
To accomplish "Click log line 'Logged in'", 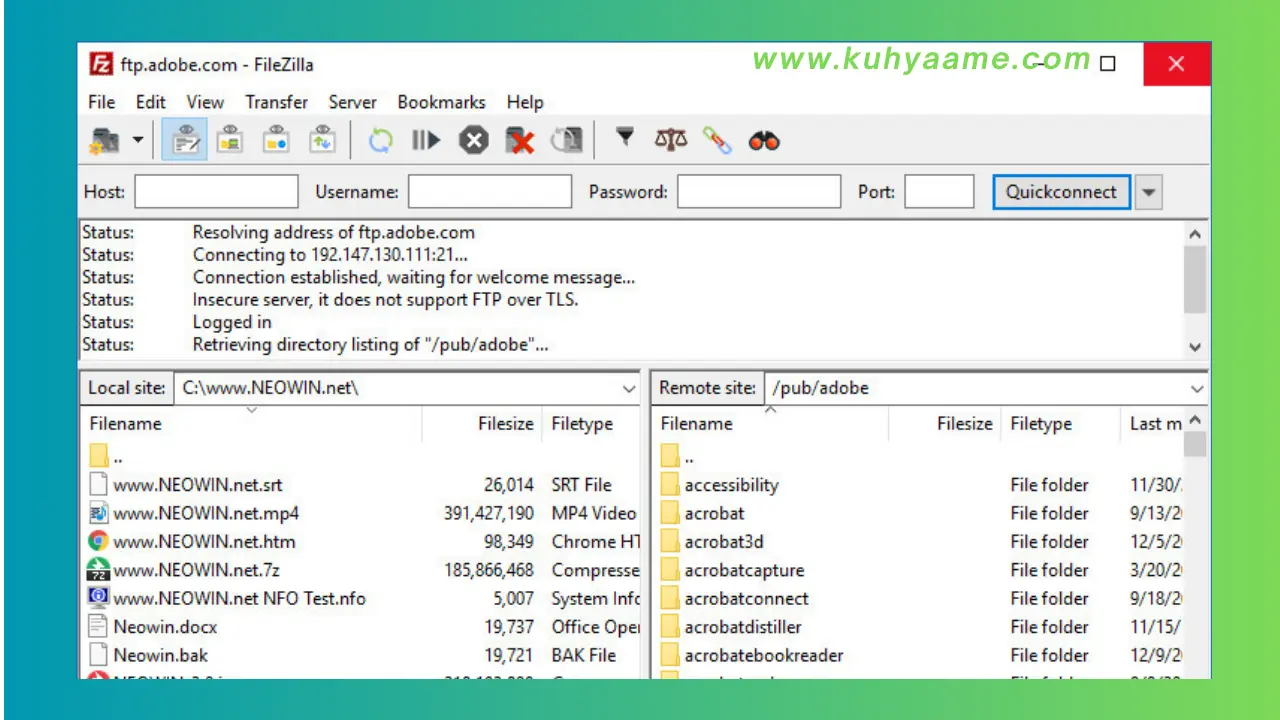I will tap(232, 322).
